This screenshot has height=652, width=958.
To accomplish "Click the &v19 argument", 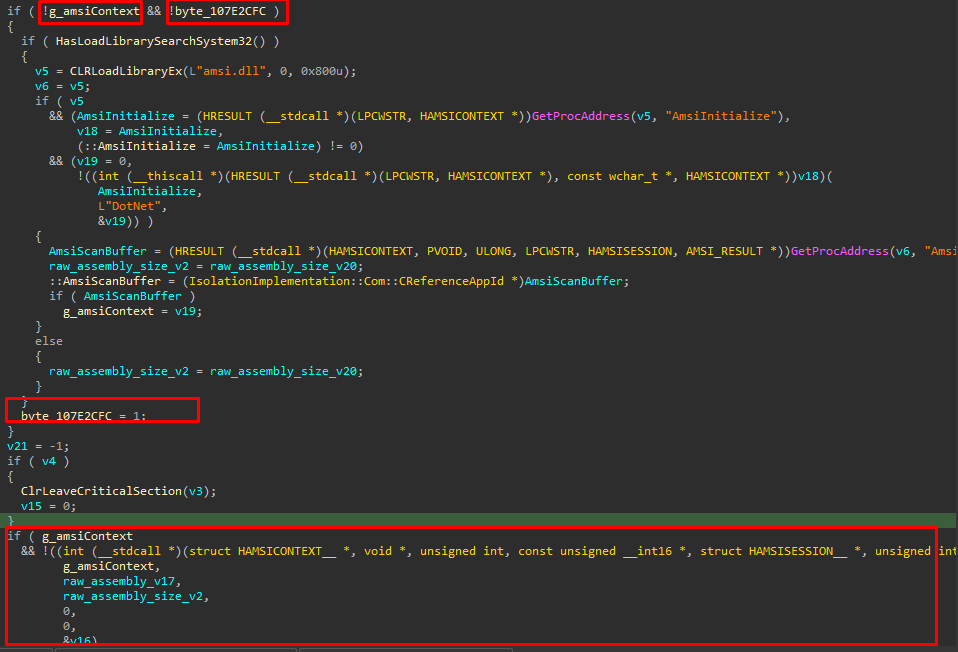I will tap(112, 221).
